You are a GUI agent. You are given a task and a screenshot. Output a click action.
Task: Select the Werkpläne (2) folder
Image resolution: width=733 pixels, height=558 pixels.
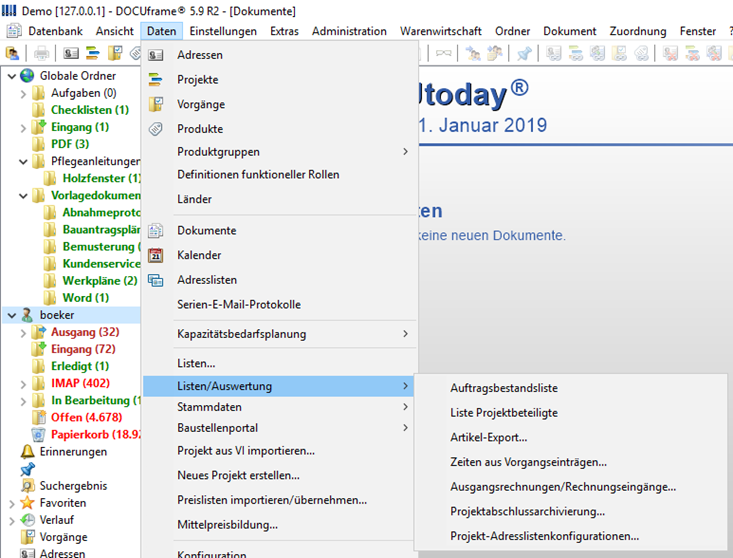click(100, 281)
